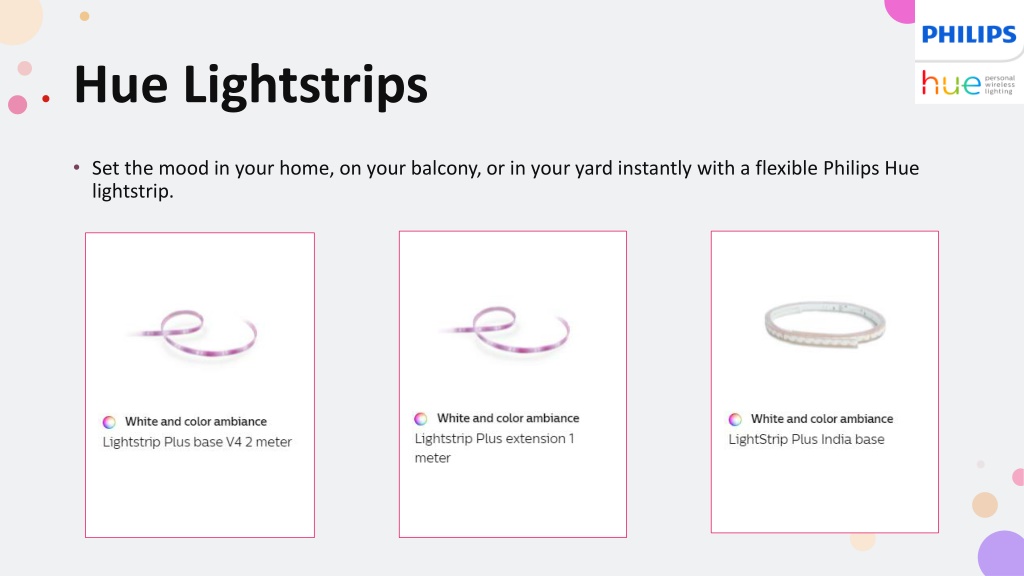This screenshot has width=1024, height=576.
Task: Select the LightStrip Plus India base coiled image
Action: tap(825, 325)
